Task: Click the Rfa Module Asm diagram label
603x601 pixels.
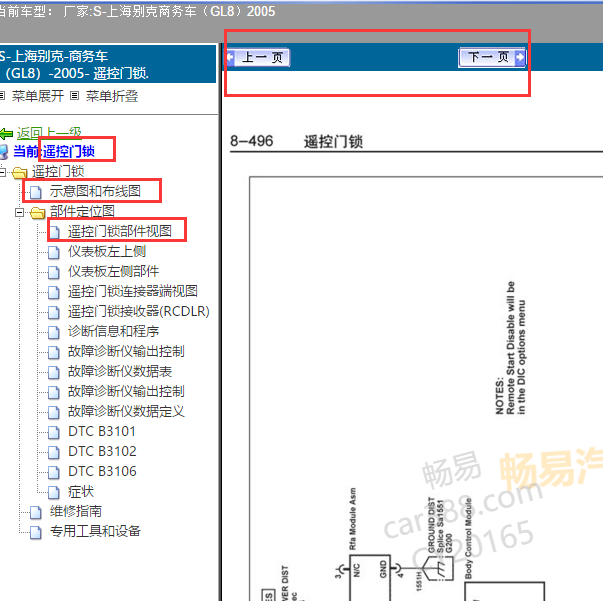Action: coord(353,519)
